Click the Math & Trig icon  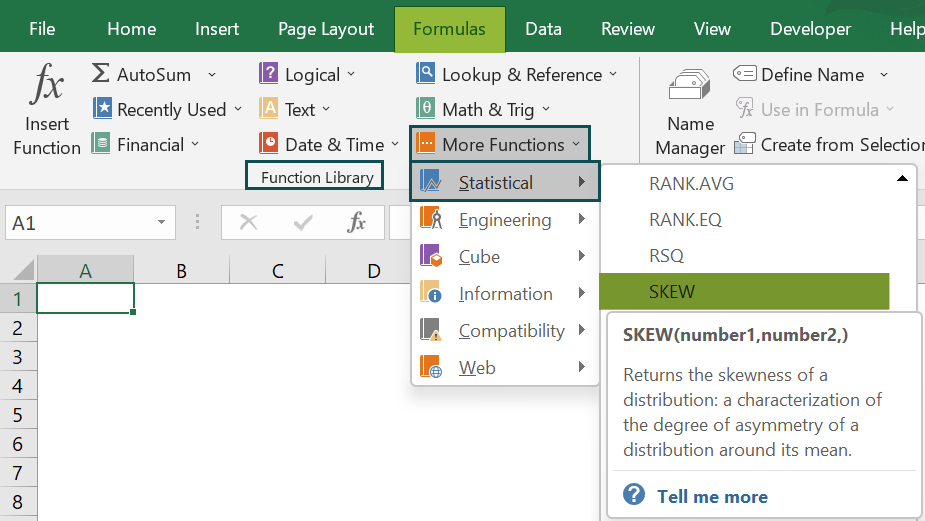425,109
